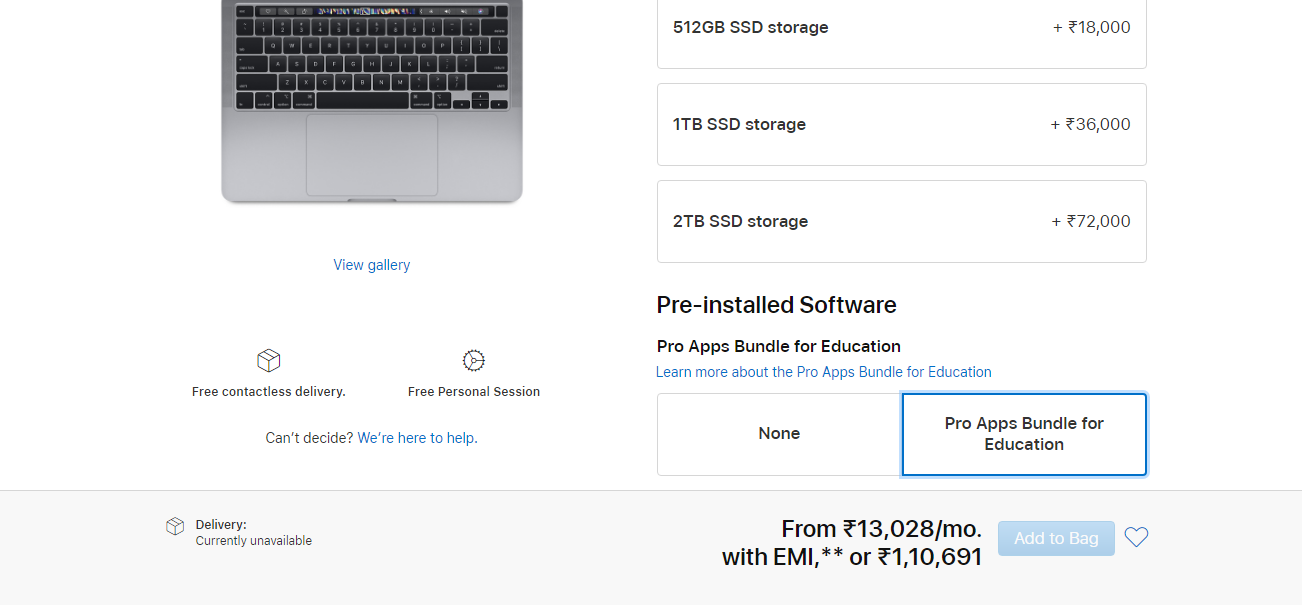Open Learn more about Pro Apps Bundle link
Screen dimensions: 1302x605
[x=823, y=372]
